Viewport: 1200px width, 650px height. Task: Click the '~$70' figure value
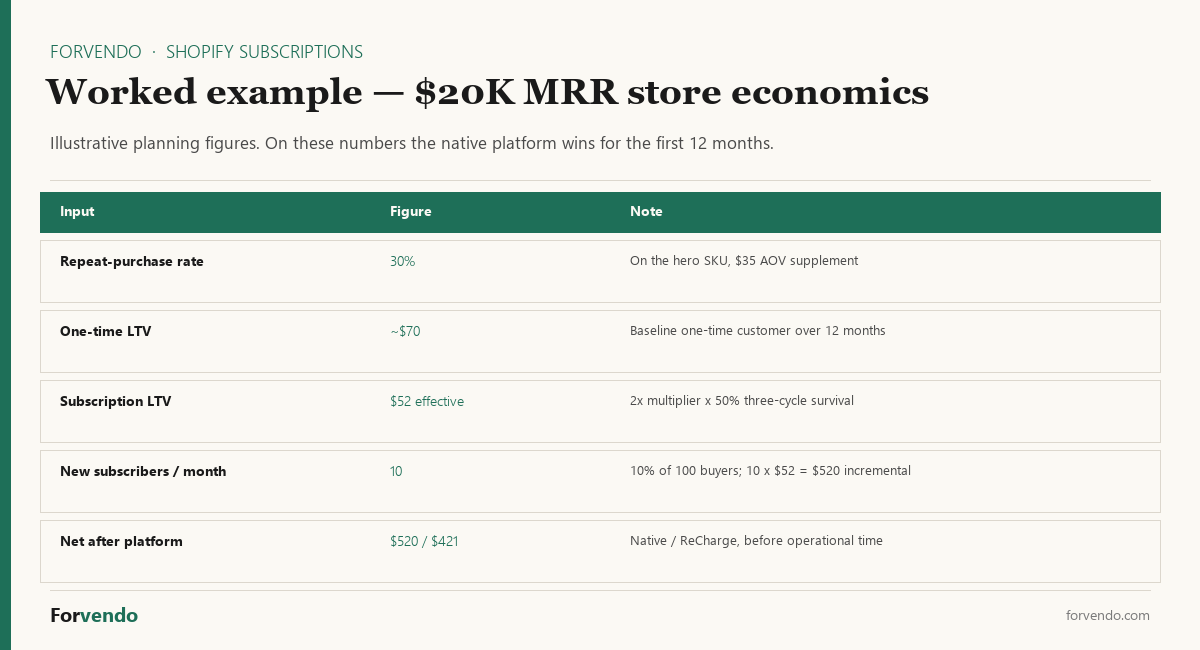[405, 331]
